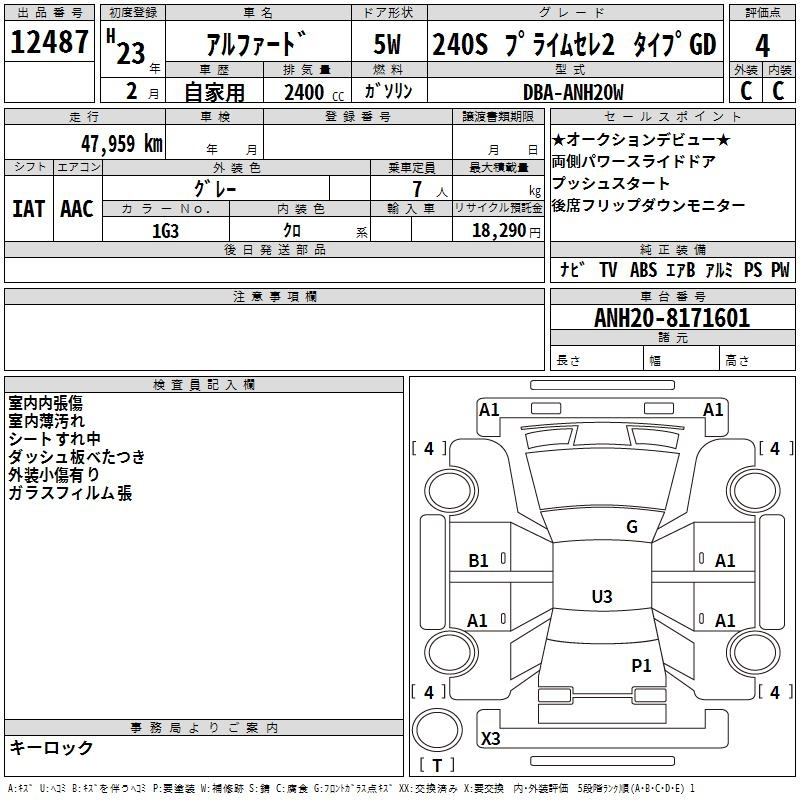Screen dimensions: 800x800
Task: Click the アルミ alloy wheel indicator
Action: 720,270
